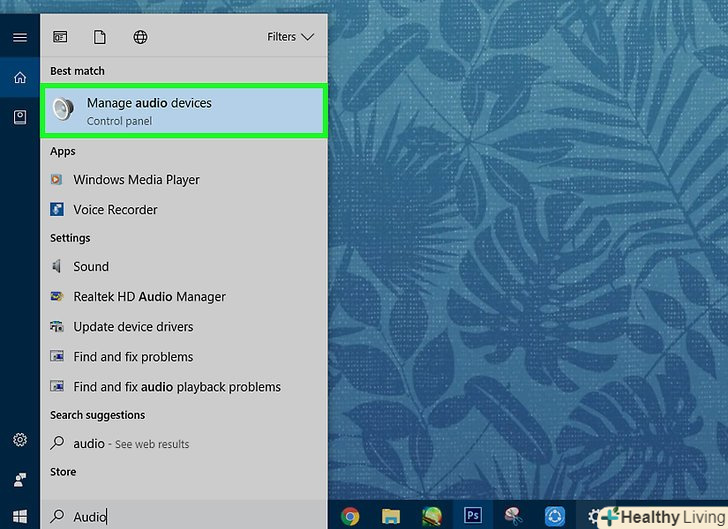Open Manage audio devices result
This screenshot has width=728, height=529.
[x=184, y=111]
